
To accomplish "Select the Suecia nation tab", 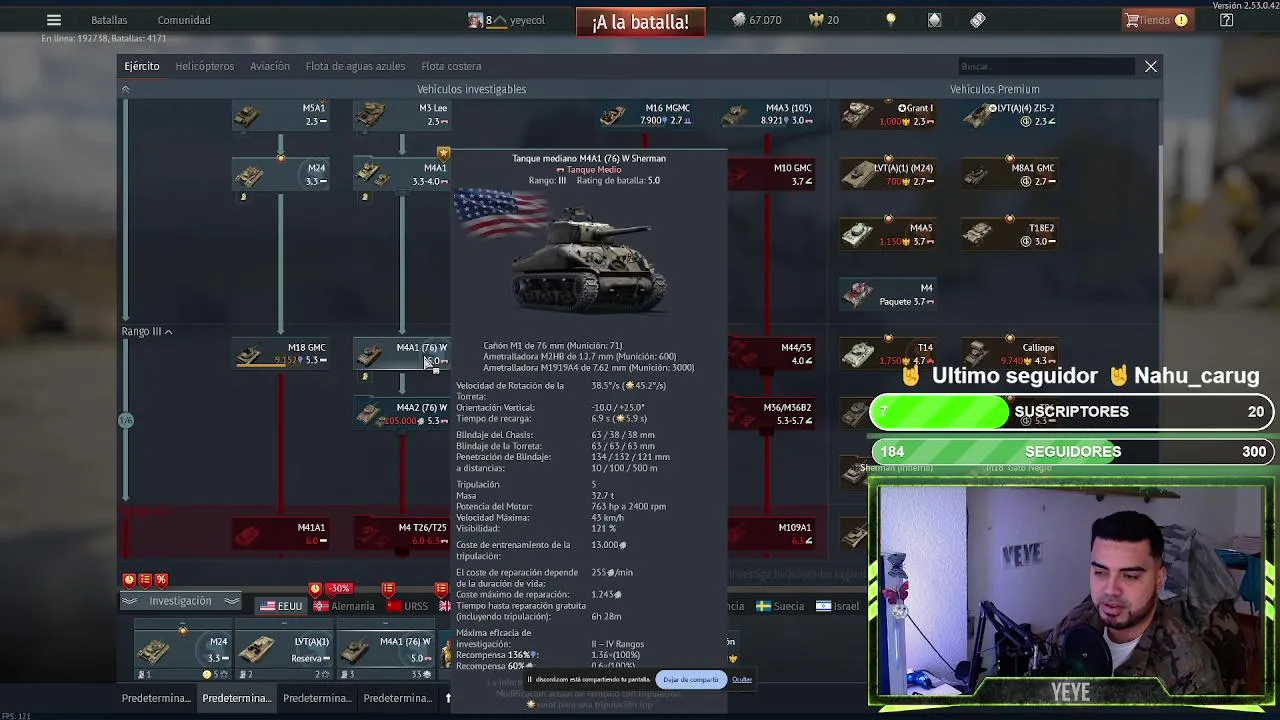I will coord(779,606).
